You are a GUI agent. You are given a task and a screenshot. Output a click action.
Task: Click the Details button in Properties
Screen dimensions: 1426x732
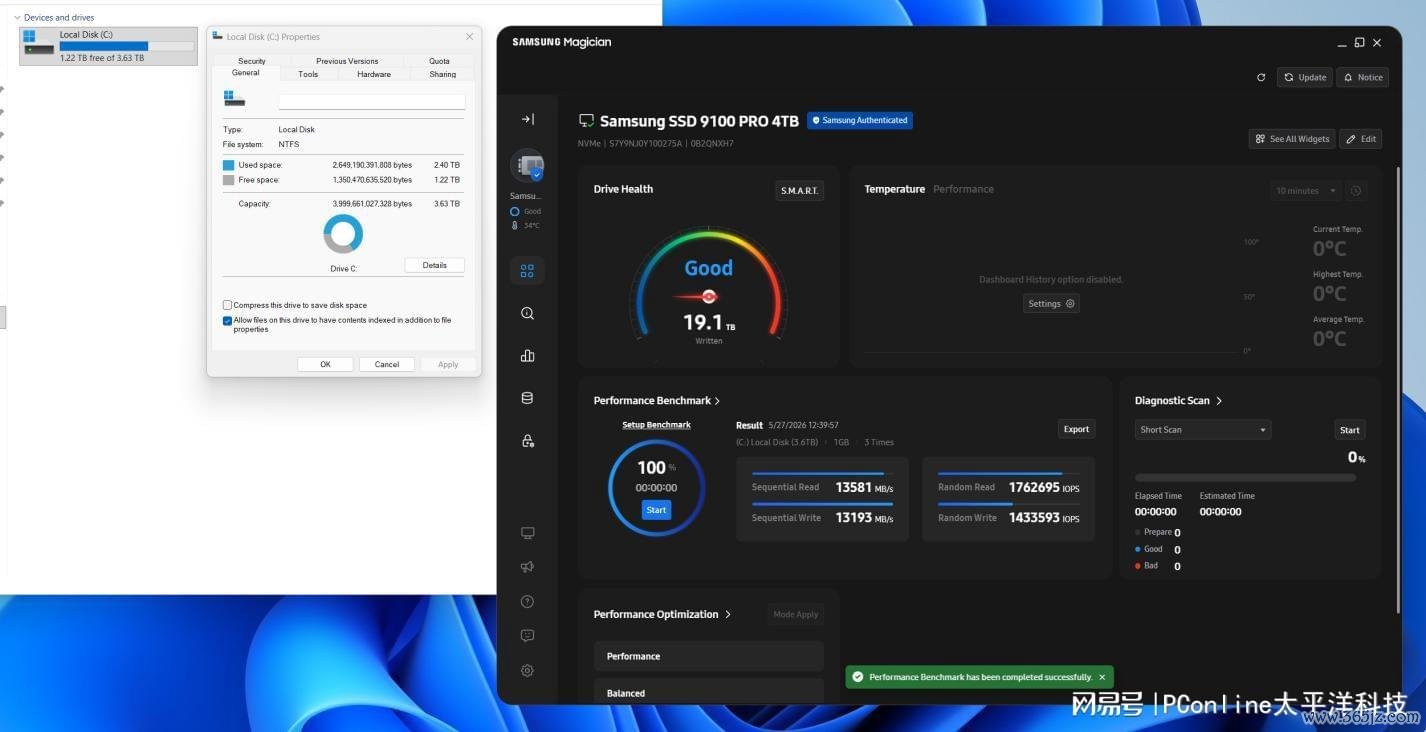434,265
